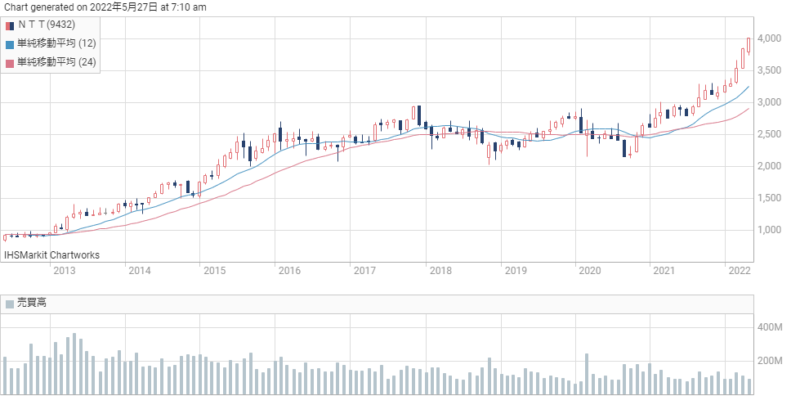The width and height of the screenshot is (800, 396).
Task: Click the 1,000 price axis label
Action: [x=770, y=230]
